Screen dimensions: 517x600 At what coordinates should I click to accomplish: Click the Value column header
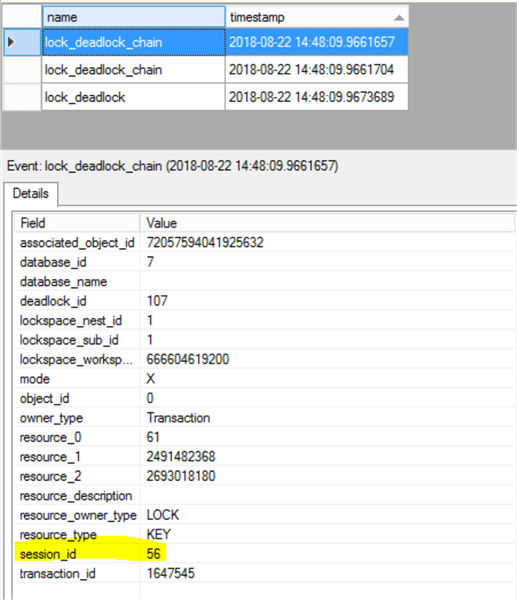[328, 223]
